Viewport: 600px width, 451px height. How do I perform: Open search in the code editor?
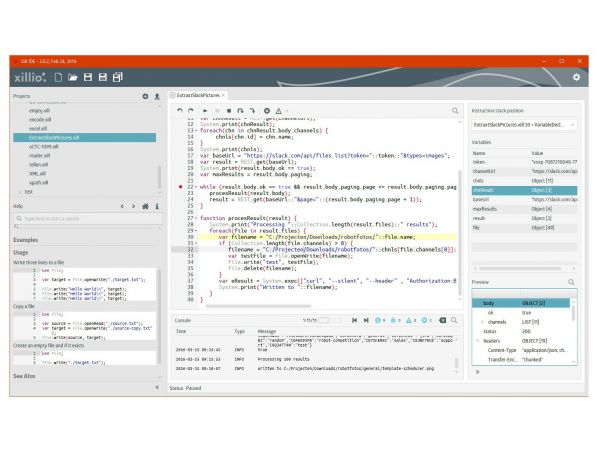tap(455, 111)
